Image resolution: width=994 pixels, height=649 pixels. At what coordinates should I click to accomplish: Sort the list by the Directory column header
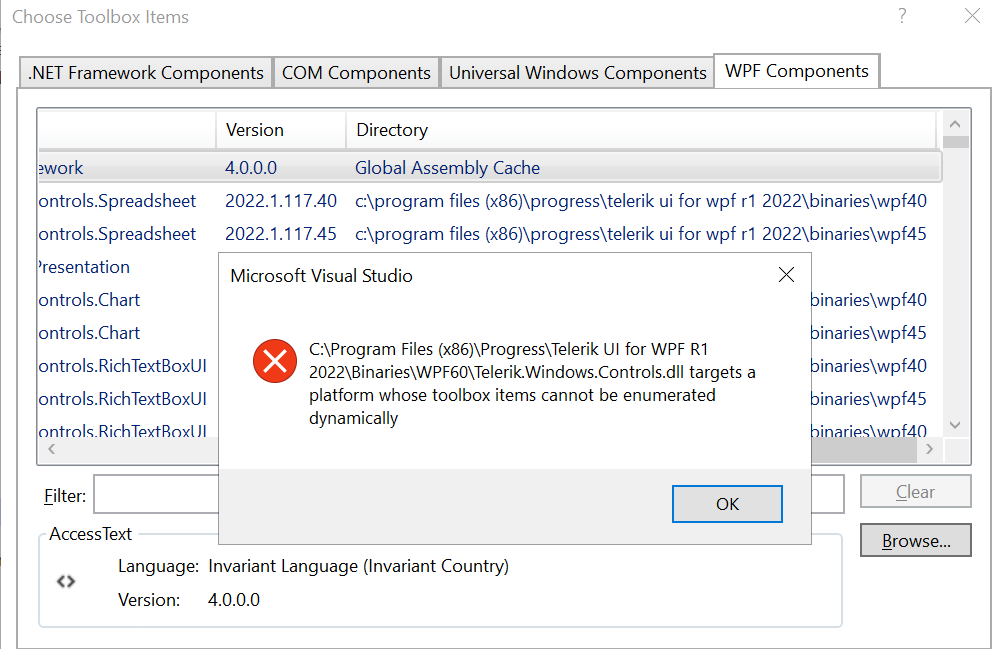(x=392, y=130)
